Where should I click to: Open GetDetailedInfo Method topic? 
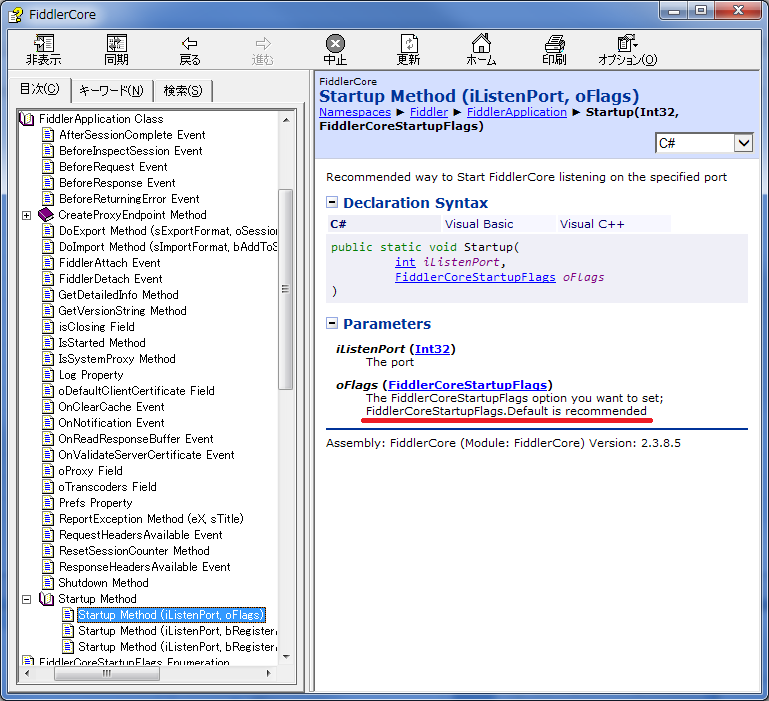[x=118, y=294]
